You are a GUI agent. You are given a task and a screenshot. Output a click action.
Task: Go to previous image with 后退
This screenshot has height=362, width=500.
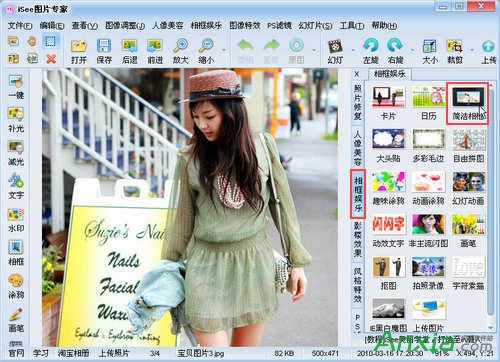130,51
